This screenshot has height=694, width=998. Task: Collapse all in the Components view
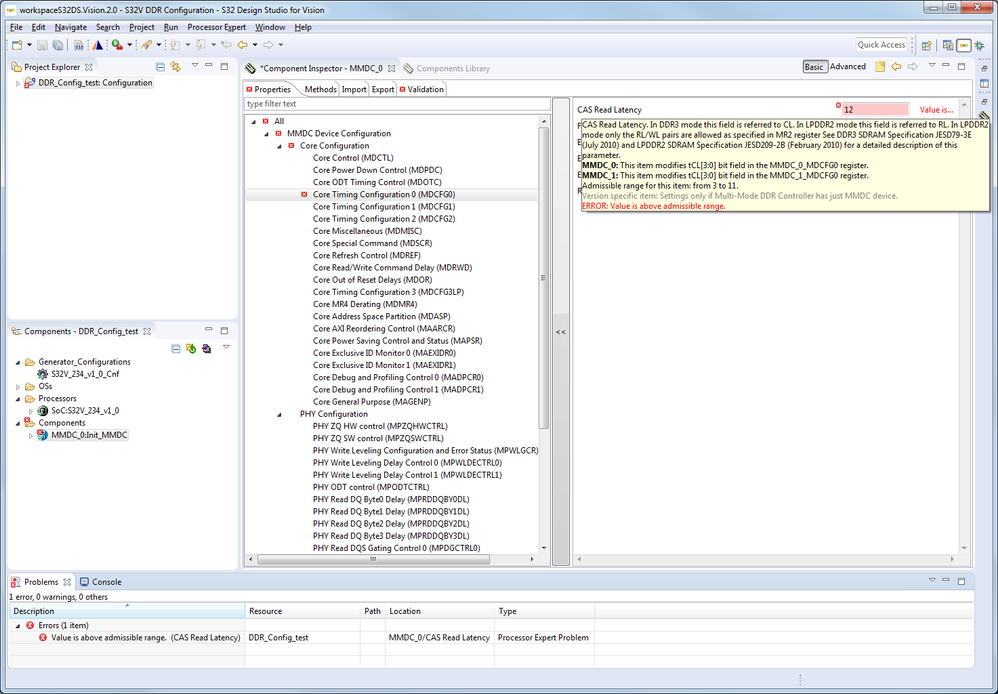(x=176, y=348)
